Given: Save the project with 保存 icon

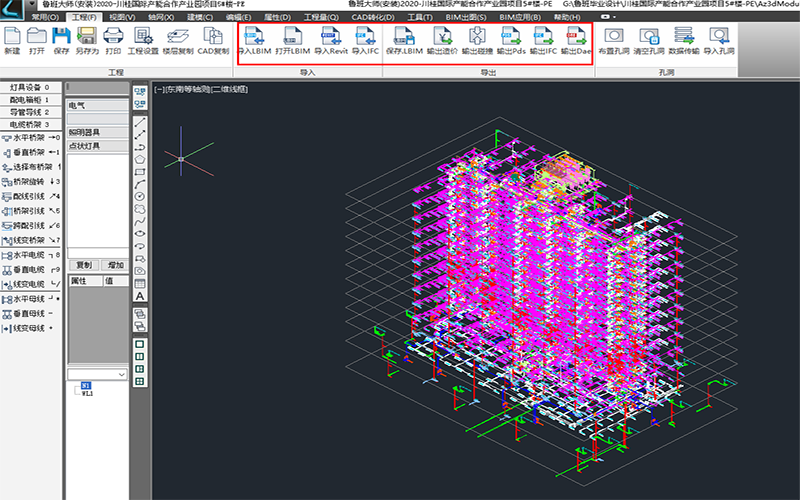Looking at the screenshot, I should point(61,41).
